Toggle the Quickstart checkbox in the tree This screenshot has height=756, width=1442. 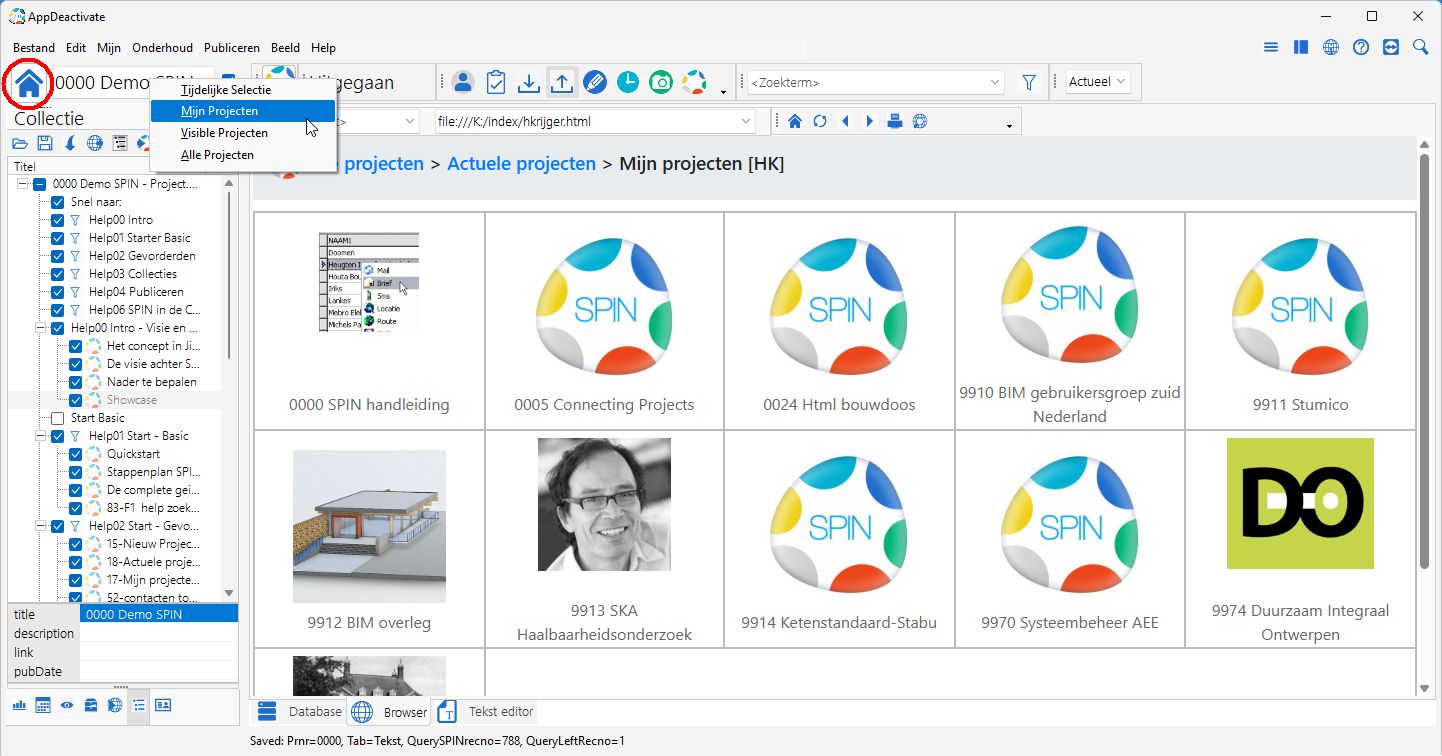pyautogui.click(x=75, y=454)
